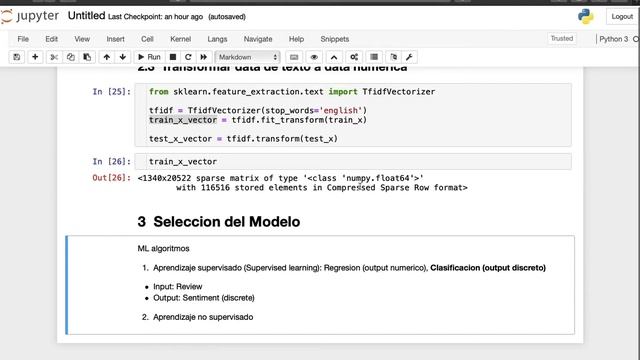Viewport: 640px width, 360px height.
Task: Click the Out[26] sparse matrix output text
Action: (302, 183)
